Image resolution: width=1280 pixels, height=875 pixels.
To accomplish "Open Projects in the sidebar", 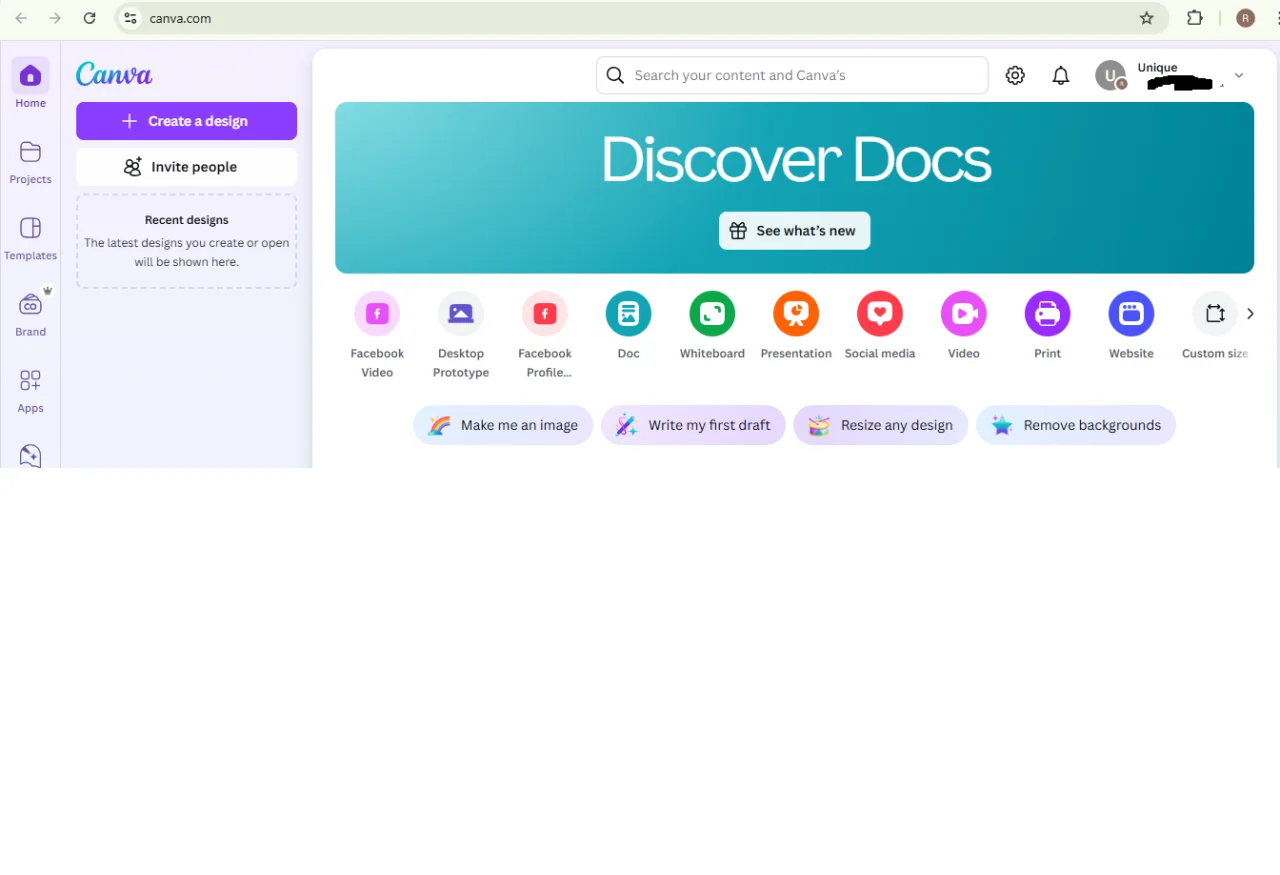I will (30, 161).
